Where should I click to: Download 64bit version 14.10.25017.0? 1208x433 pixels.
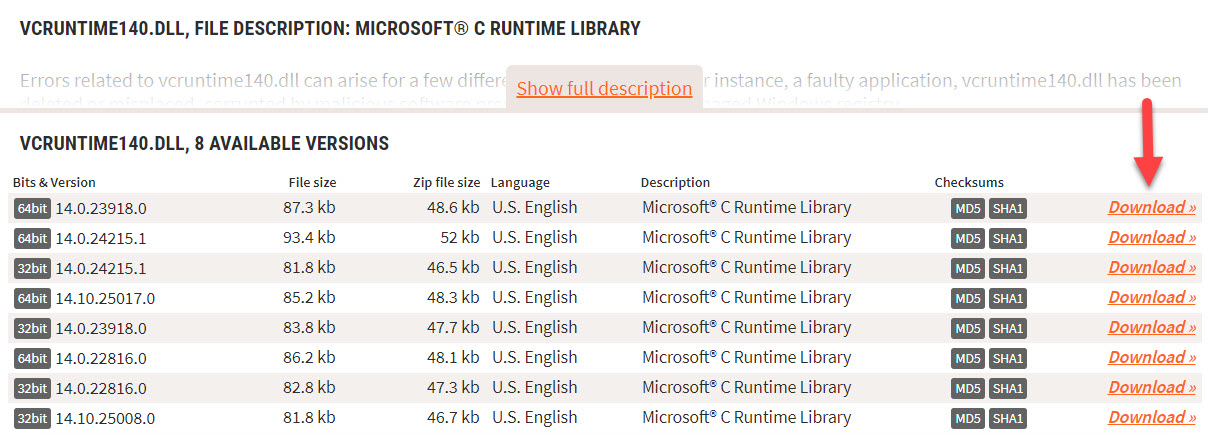coord(1152,297)
